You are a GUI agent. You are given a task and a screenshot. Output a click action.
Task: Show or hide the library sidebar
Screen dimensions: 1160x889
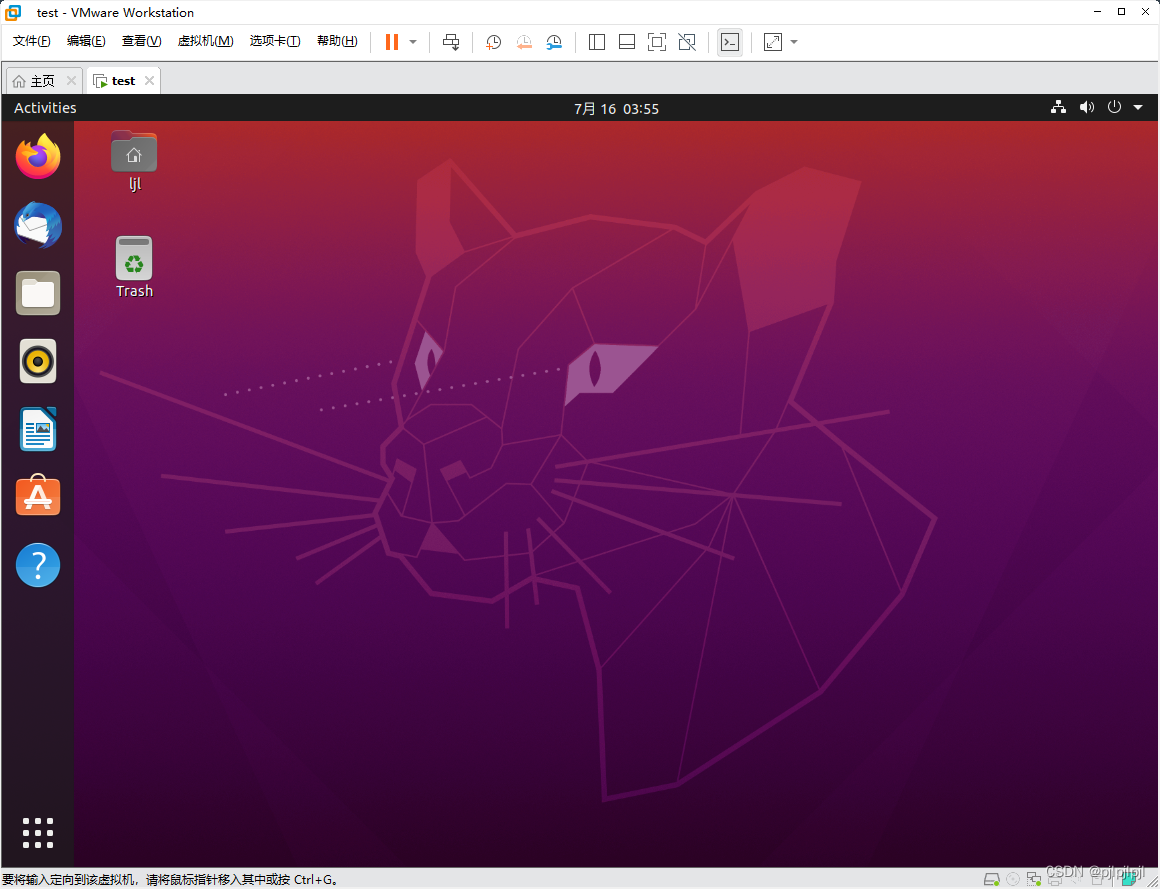[x=597, y=42]
